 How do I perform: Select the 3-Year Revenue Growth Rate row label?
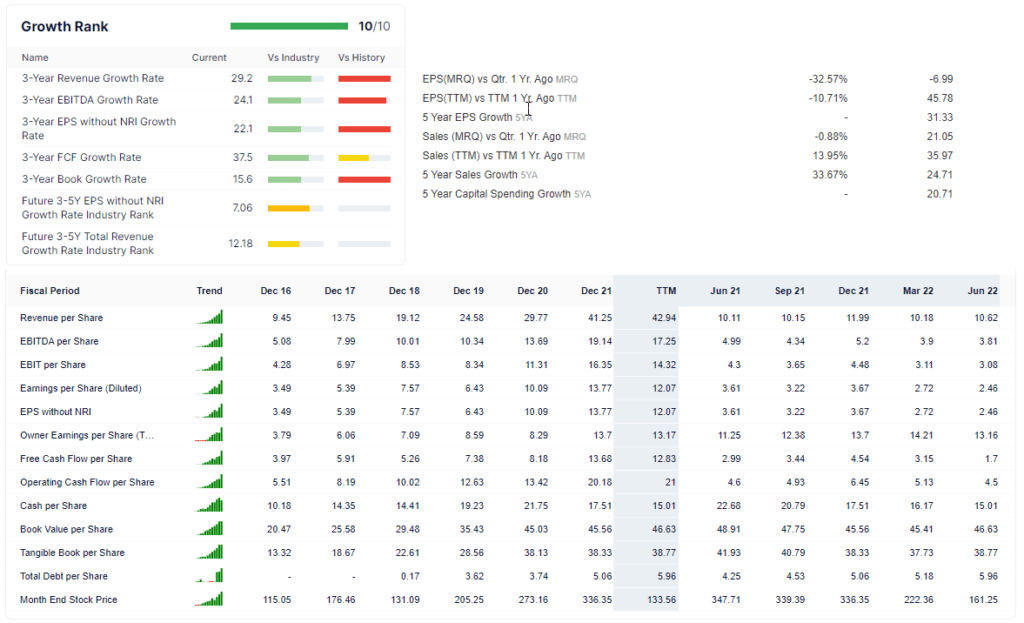pyautogui.click(x=93, y=78)
